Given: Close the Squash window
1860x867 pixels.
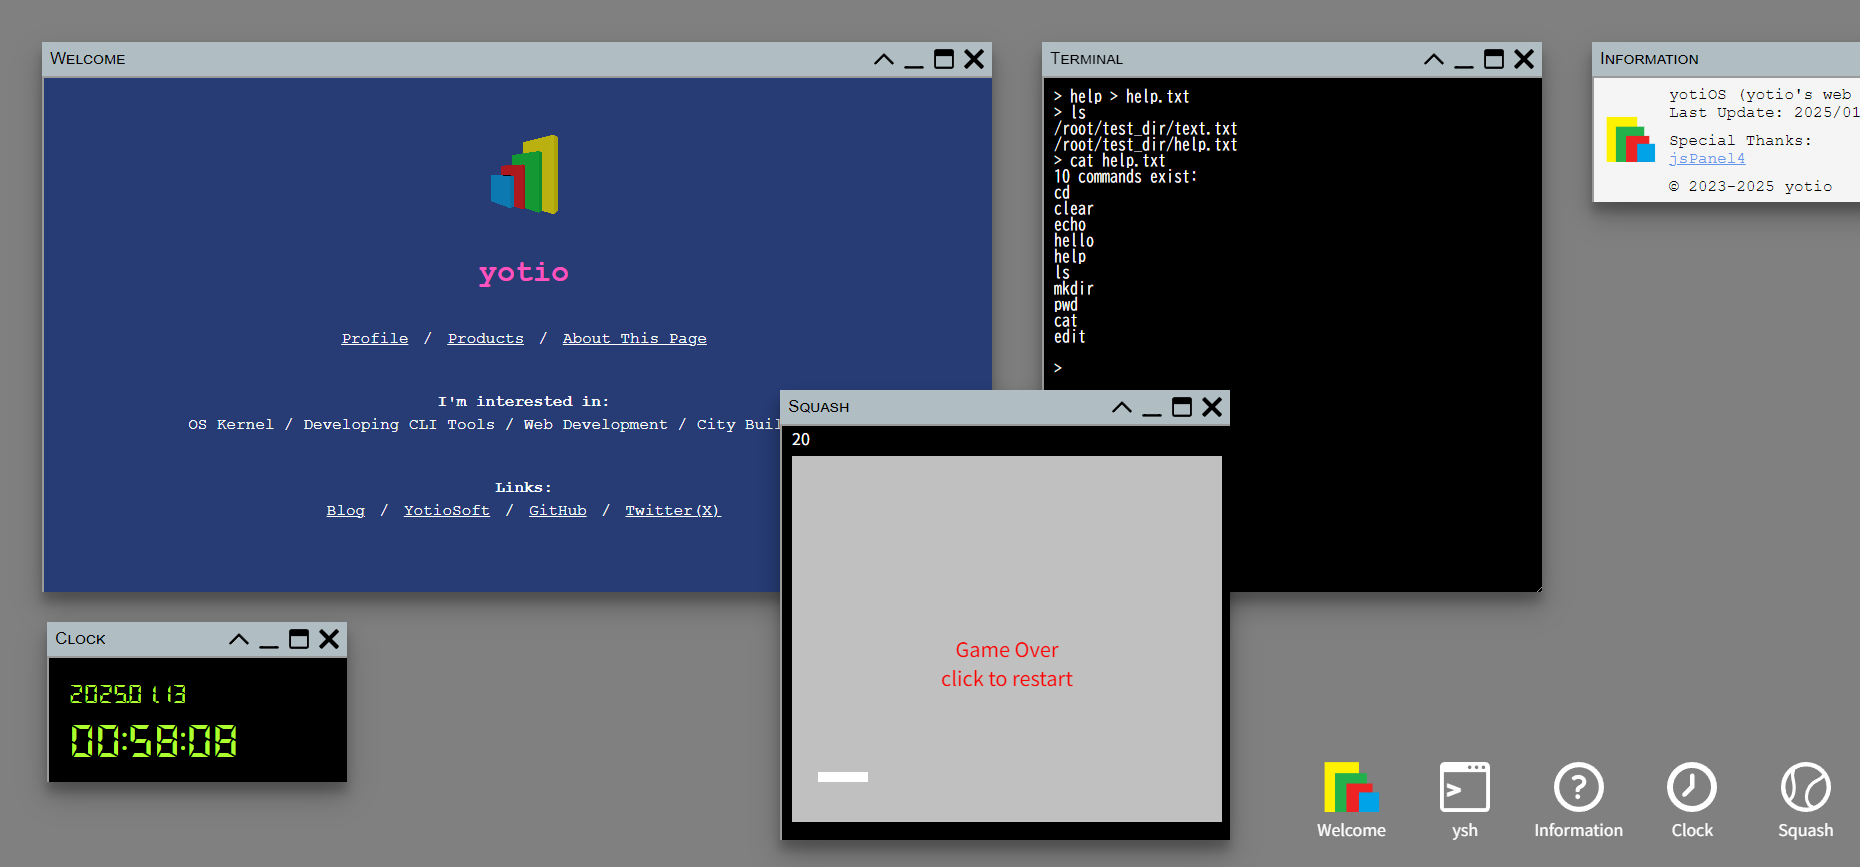Looking at the screenshot, I should point(1212,407).
